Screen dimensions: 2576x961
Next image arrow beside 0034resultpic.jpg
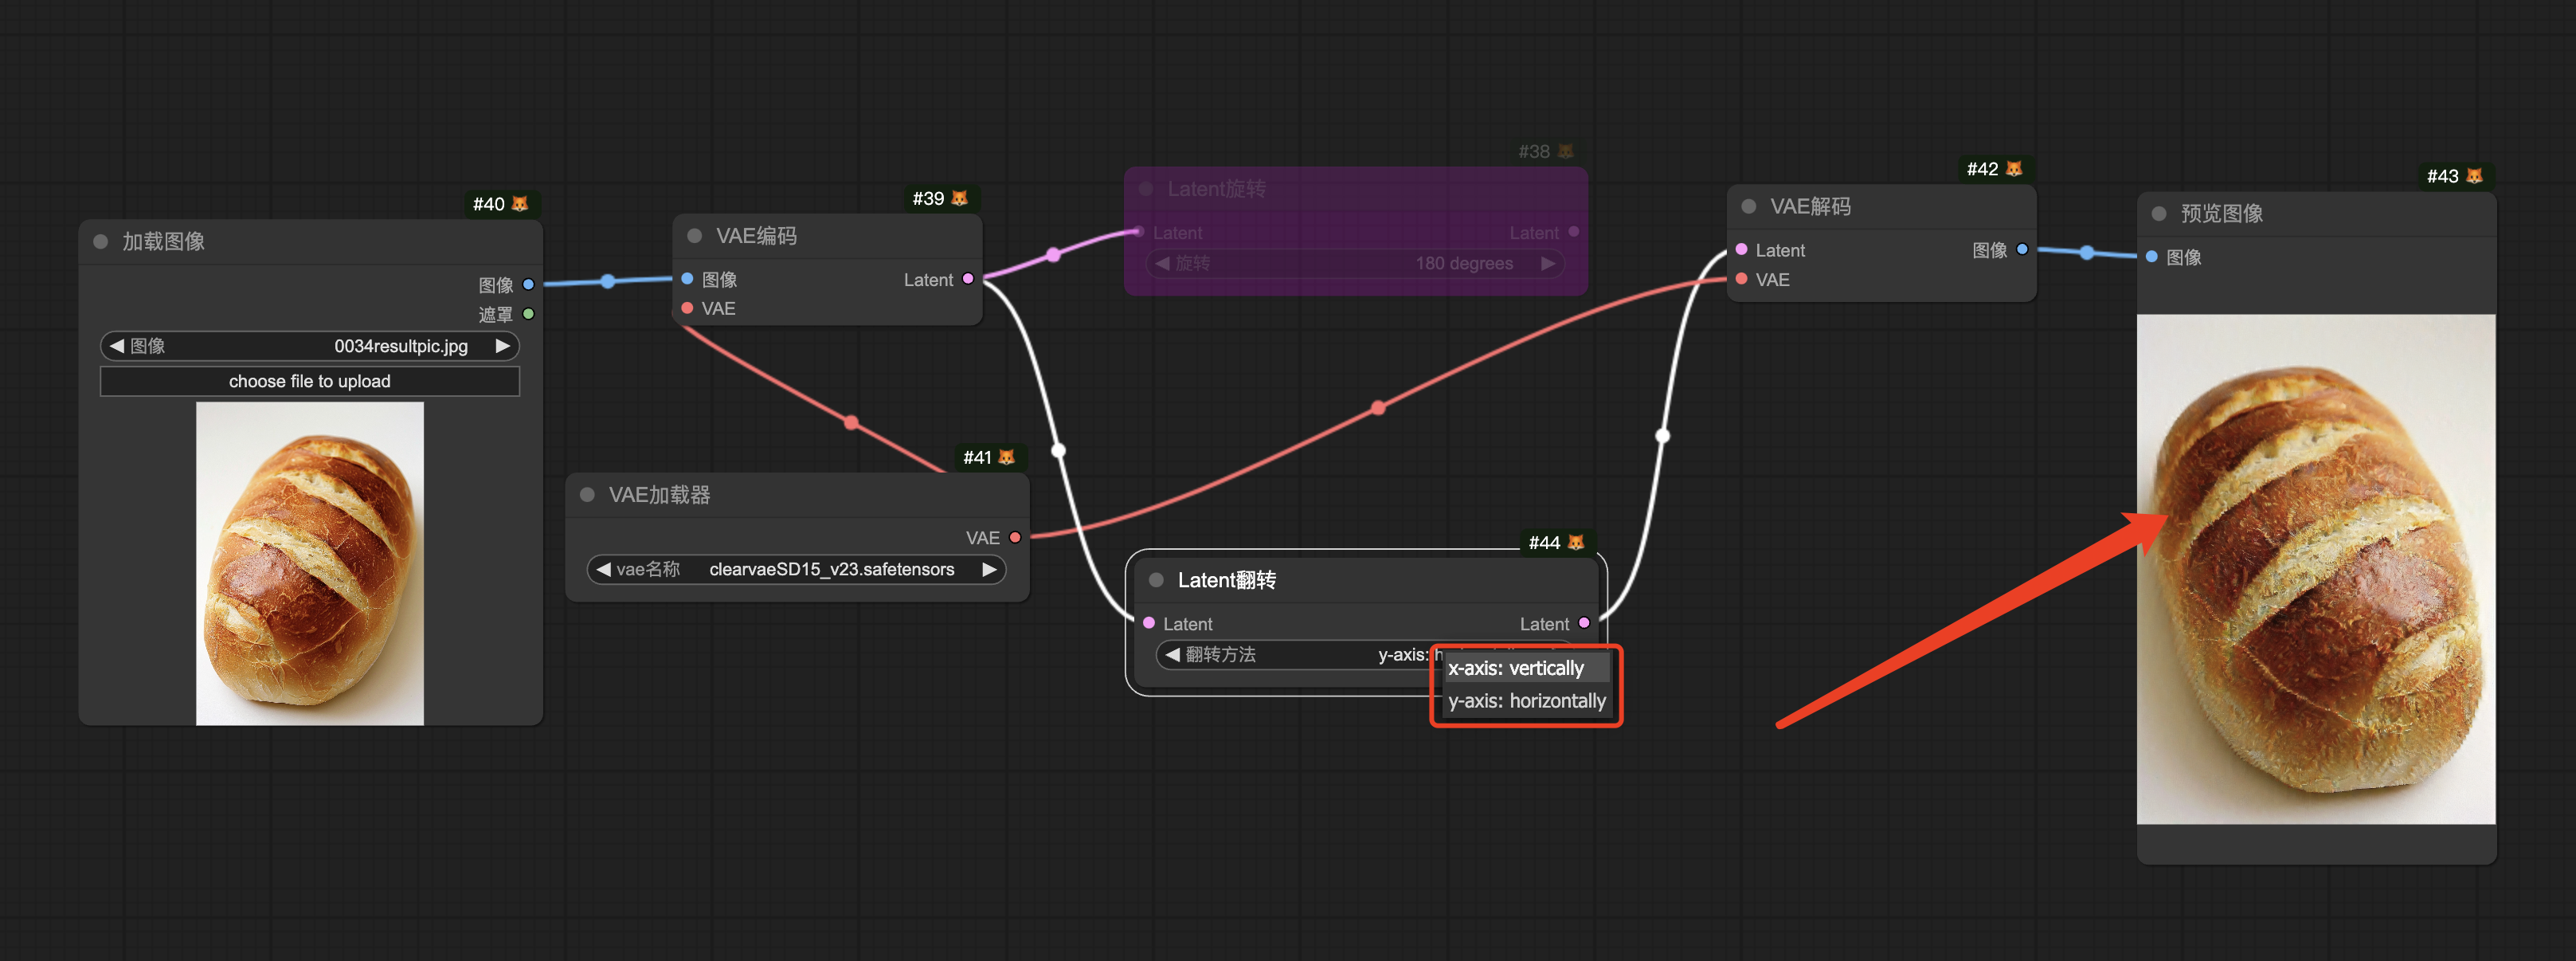pyautogui.click(x=503, y=346)
